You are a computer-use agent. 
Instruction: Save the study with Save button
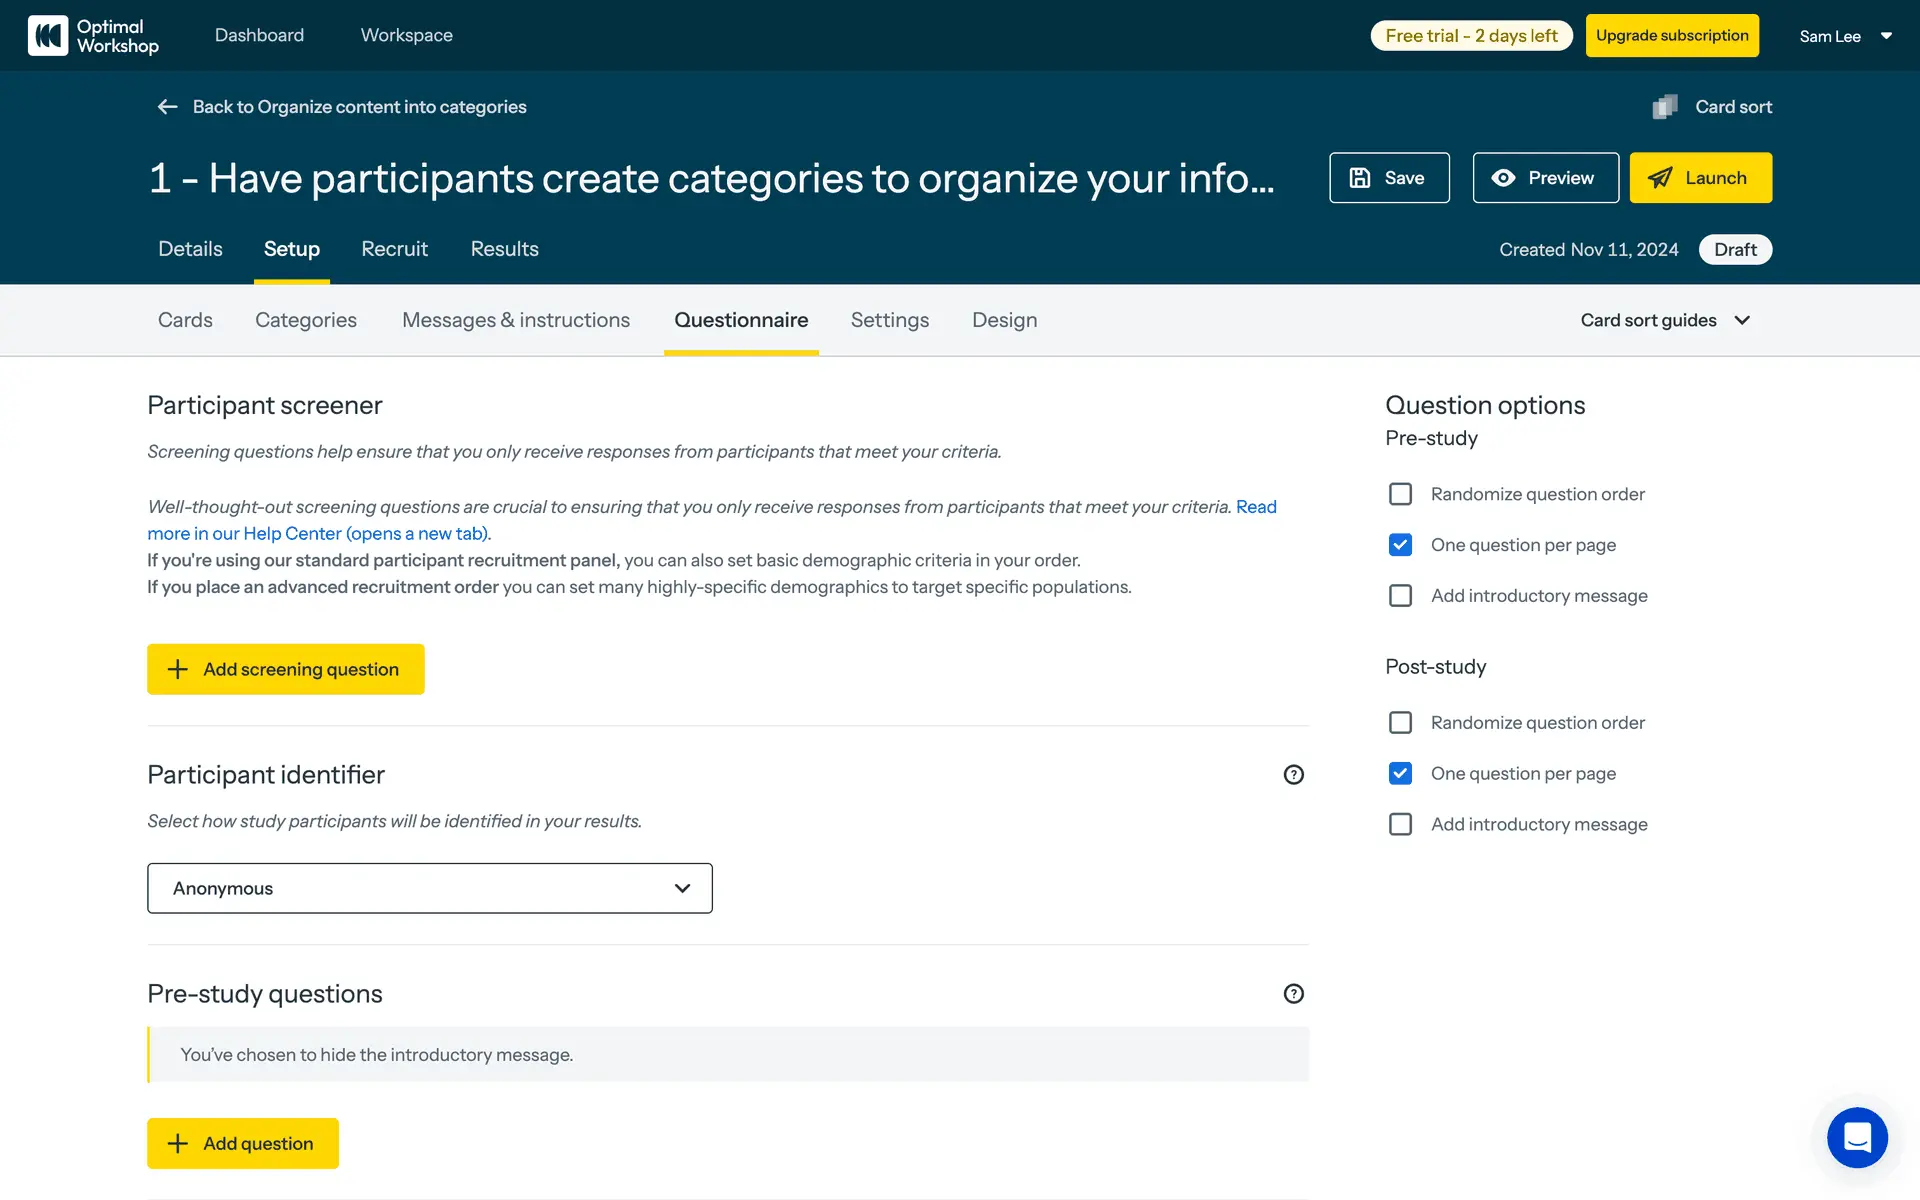[x=1388, y=178]
